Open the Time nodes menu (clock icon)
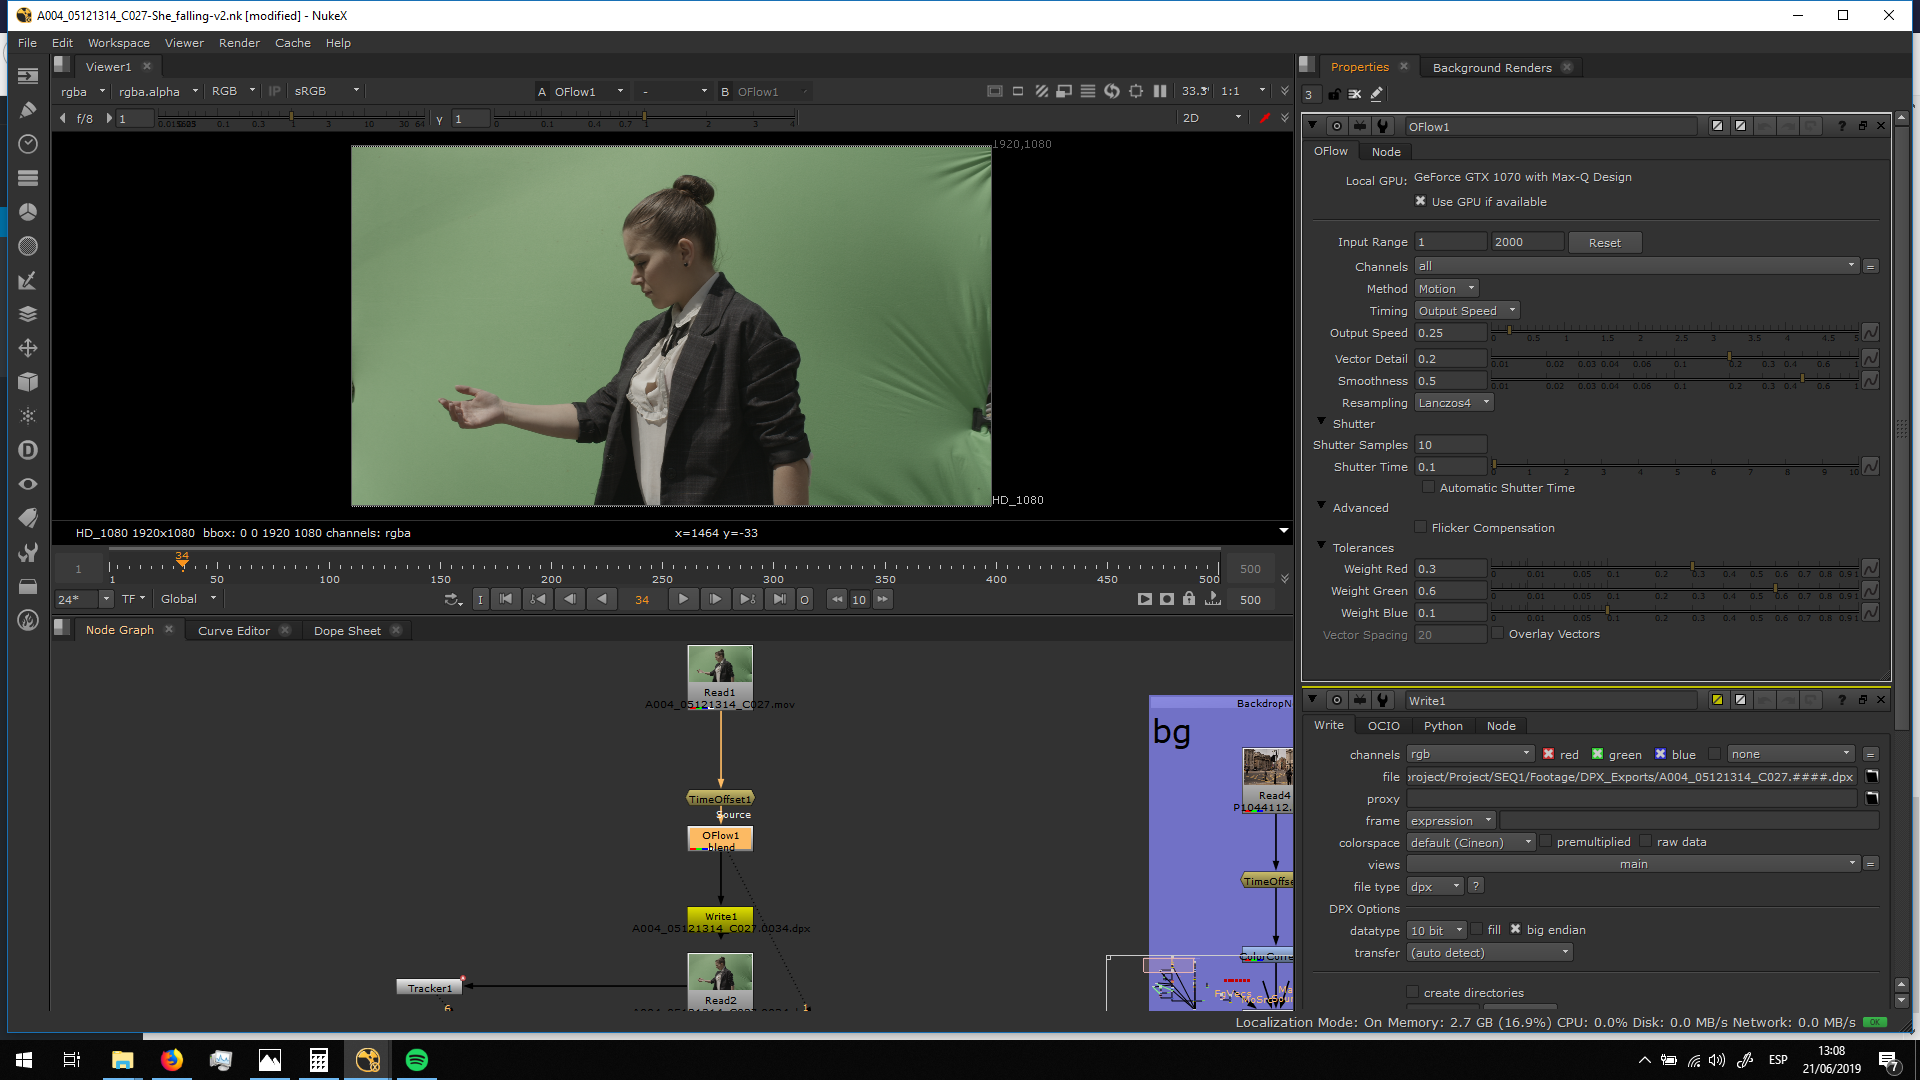 click(x=28, y=144)
